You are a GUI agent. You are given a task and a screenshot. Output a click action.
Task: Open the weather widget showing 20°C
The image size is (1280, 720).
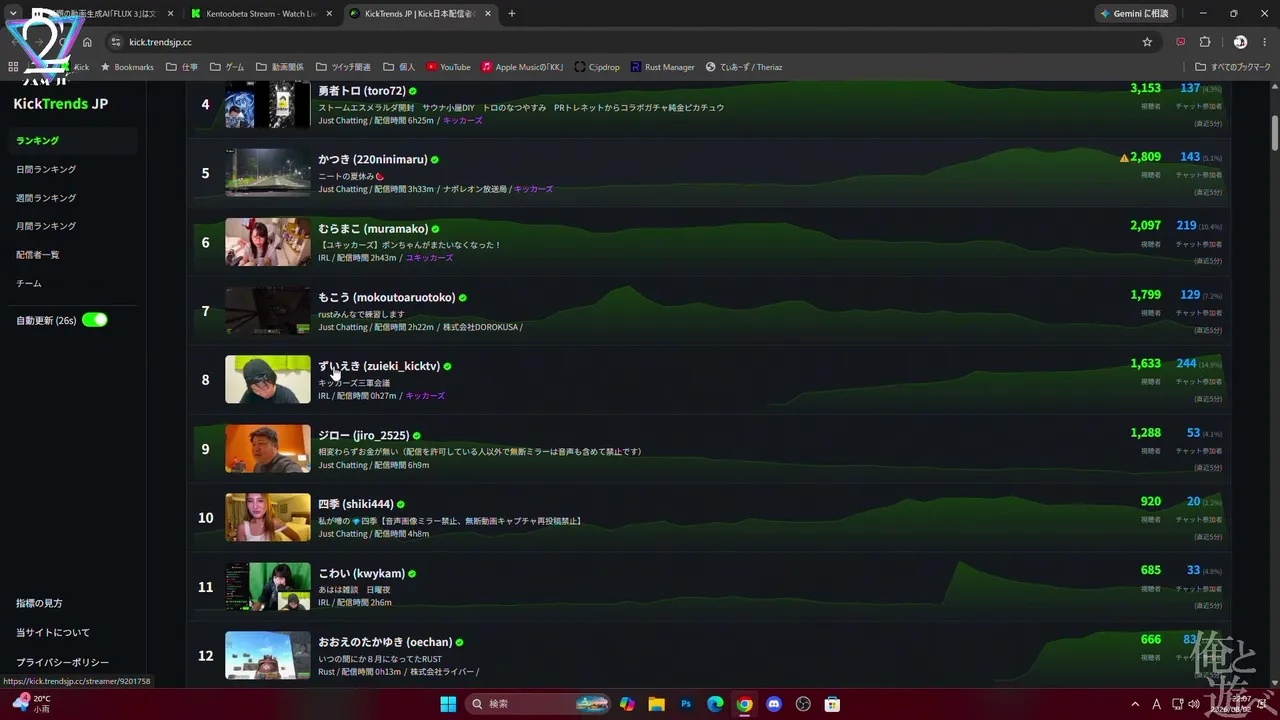point(30,704)
